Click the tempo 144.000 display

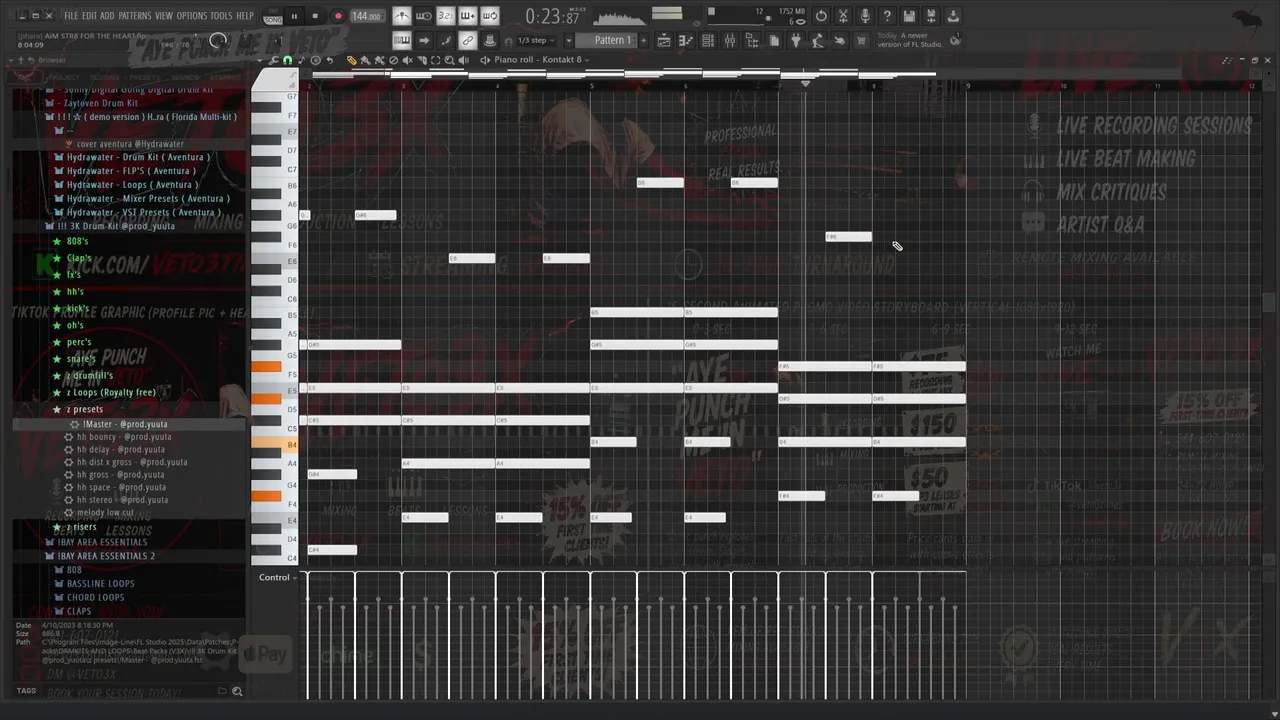pyautogui.click(x=366, y=16)
